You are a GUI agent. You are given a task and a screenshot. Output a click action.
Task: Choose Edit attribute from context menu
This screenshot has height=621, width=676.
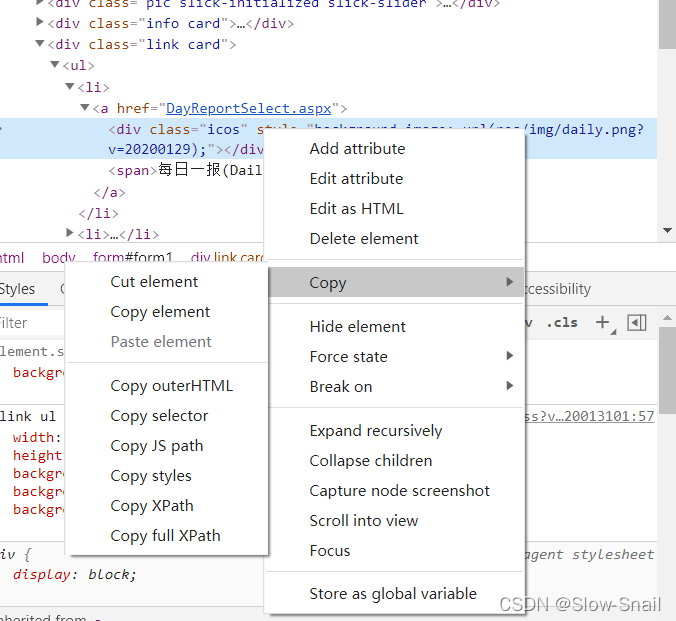click(x=394, y=179)
